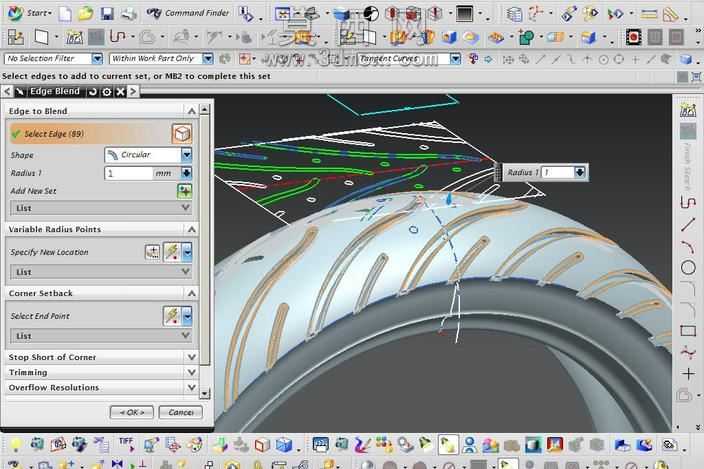Open the Command Finder
Screen dimensions: 704x469
[188, 13]
